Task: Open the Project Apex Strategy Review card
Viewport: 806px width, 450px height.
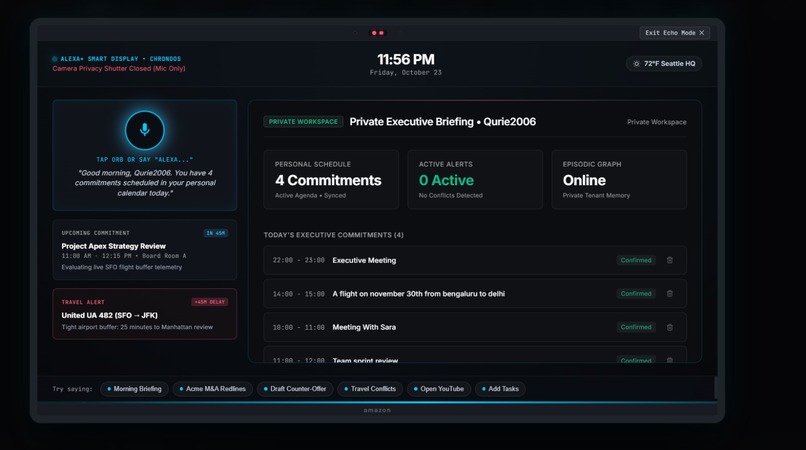Action: 144,250
